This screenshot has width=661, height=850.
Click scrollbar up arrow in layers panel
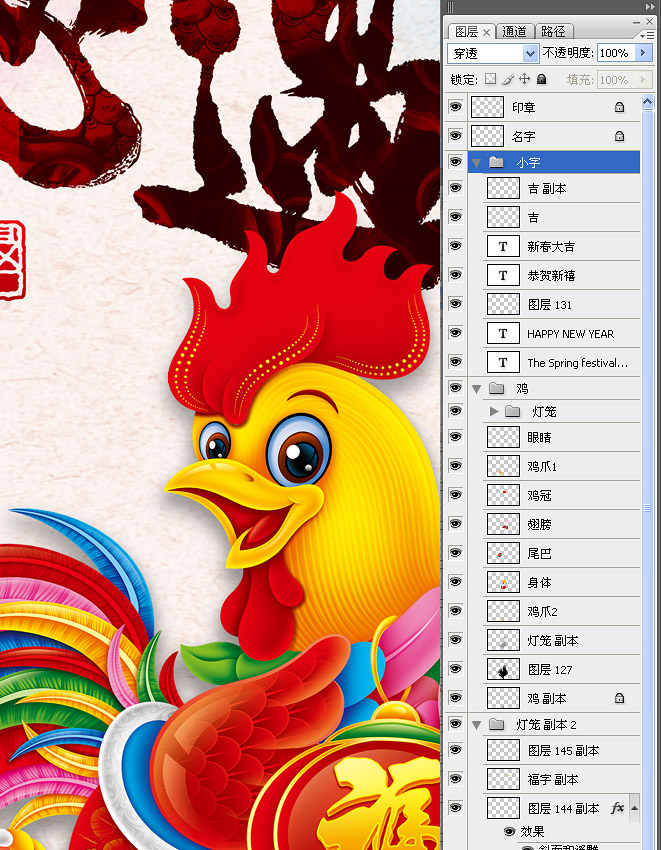click(647, 101)
